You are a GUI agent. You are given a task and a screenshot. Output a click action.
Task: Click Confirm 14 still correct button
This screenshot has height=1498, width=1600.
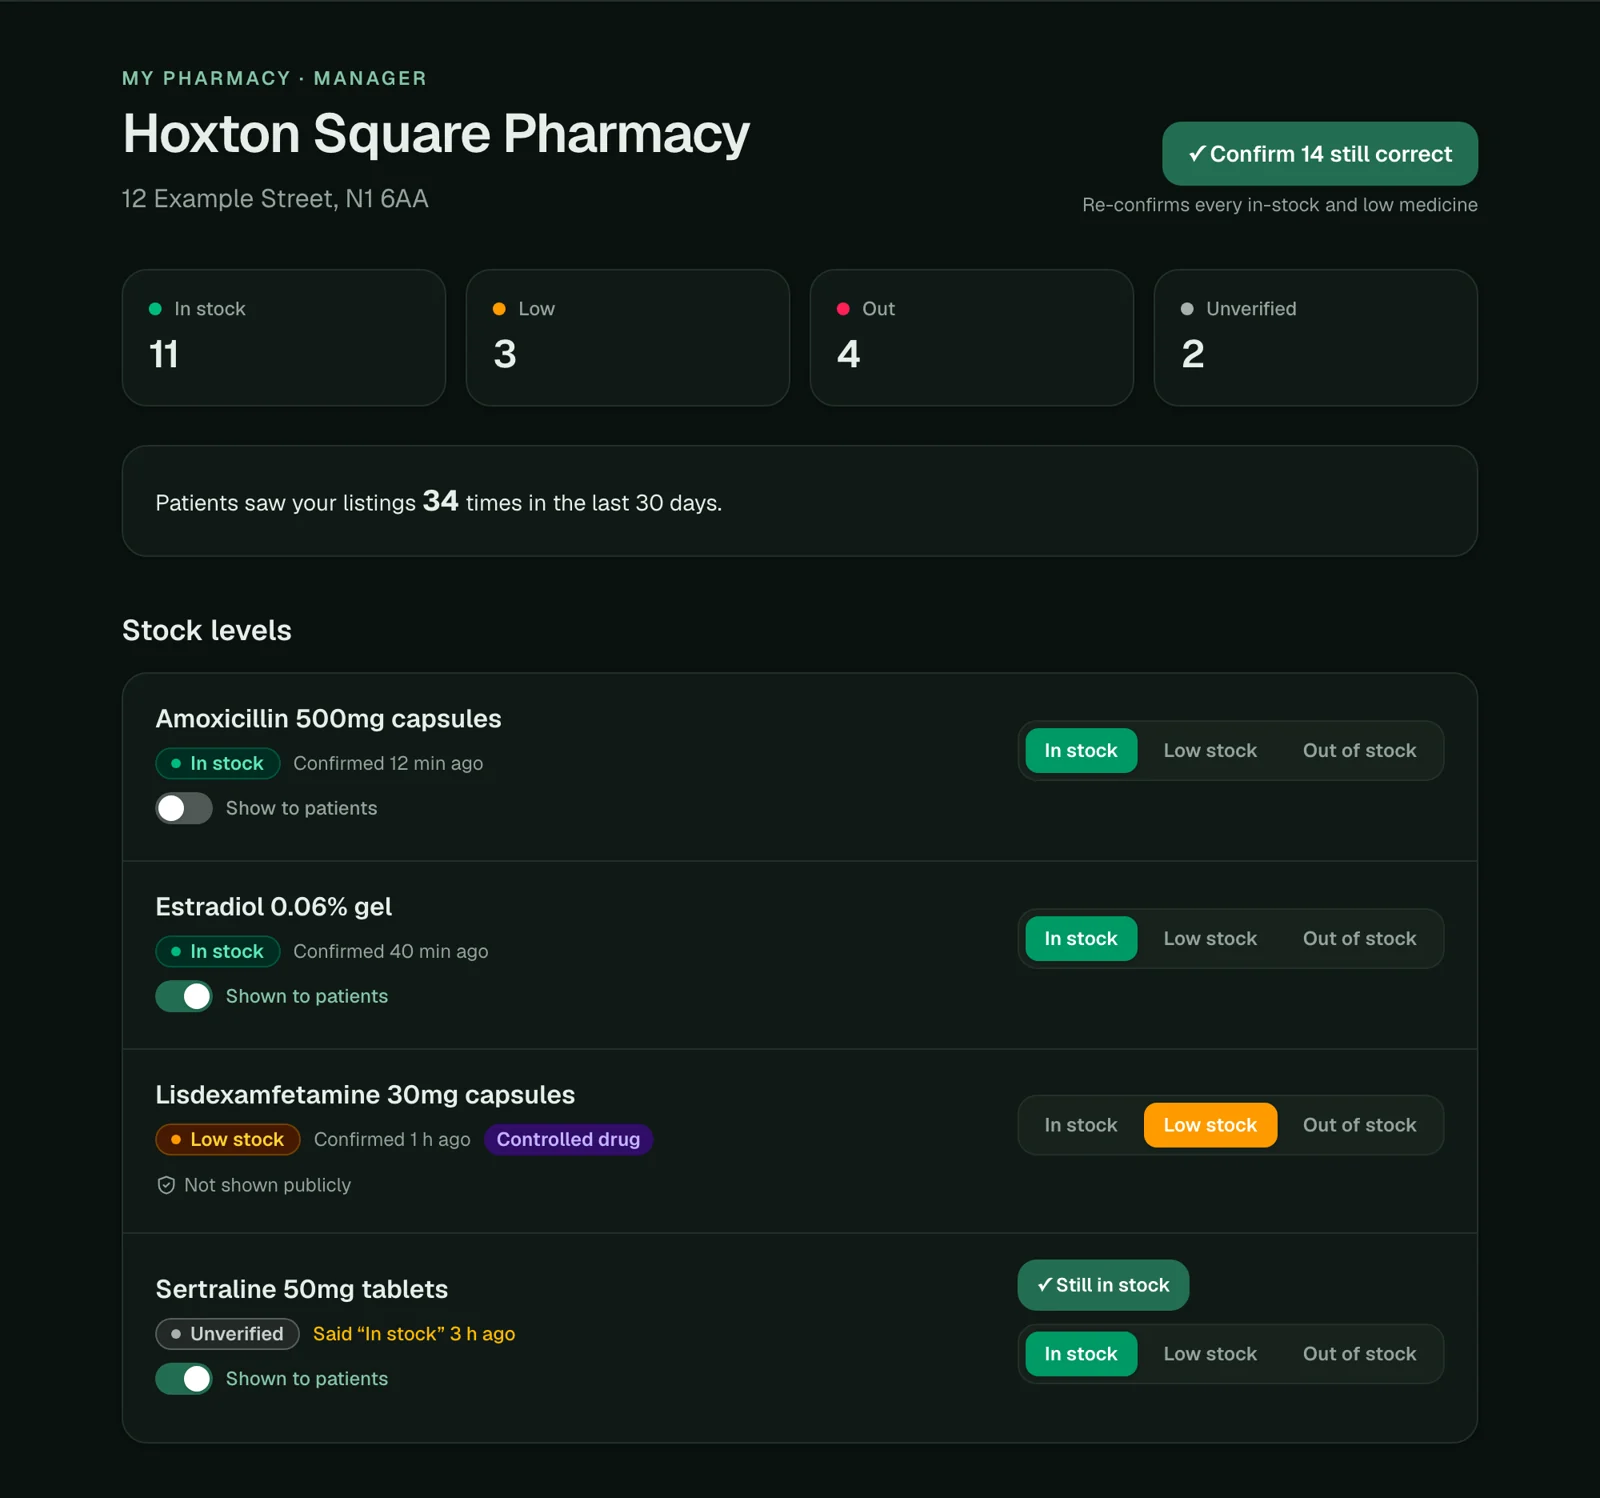coord(1319,154)
